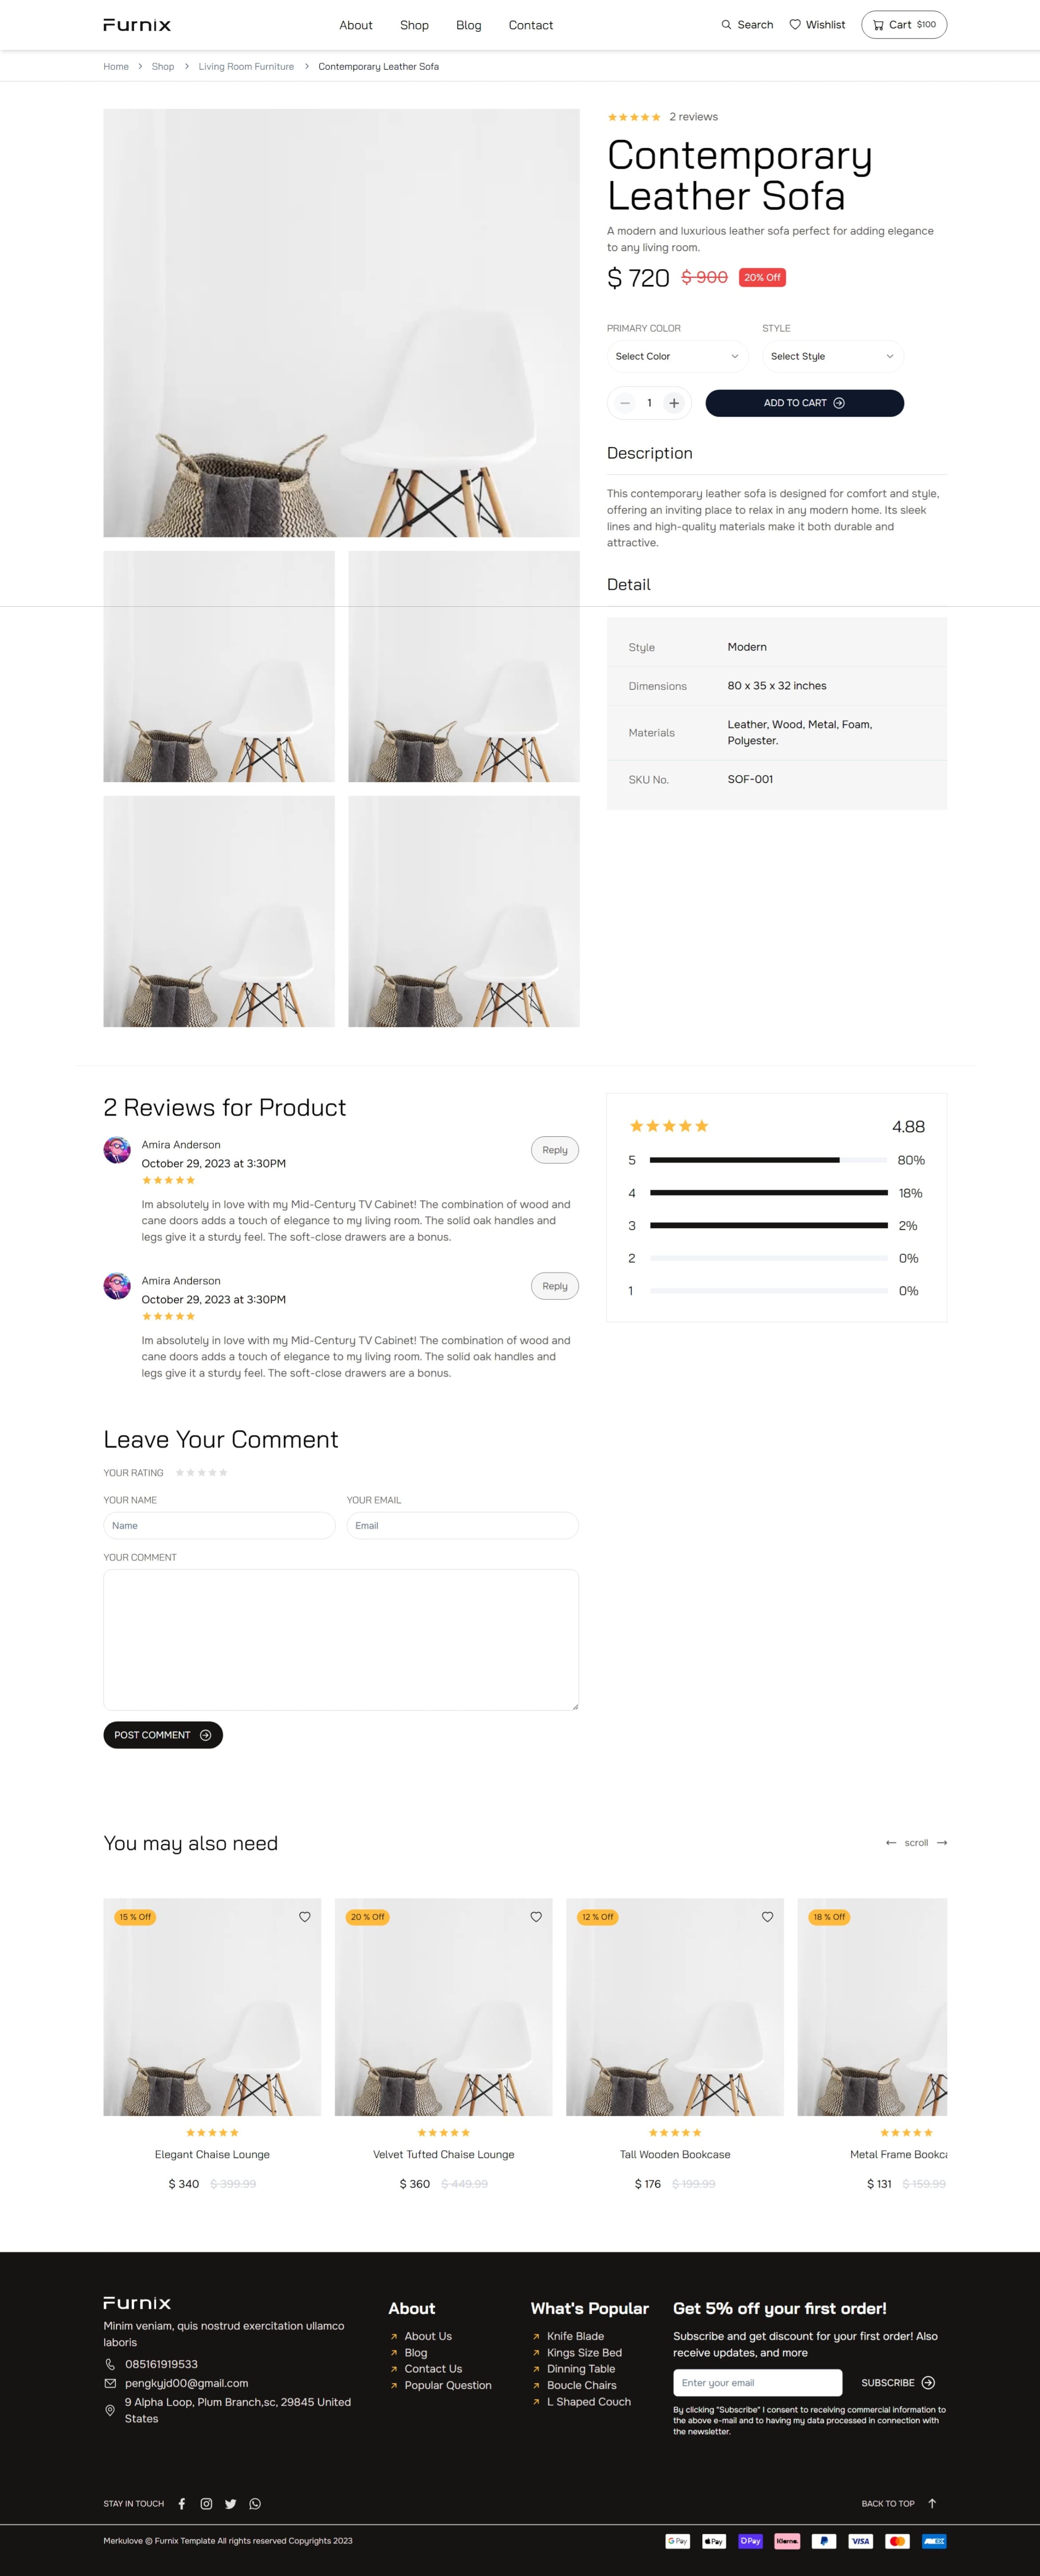Increase quantity with the plus button
This screenshot has width=1040, height=2576.
(674, 403)
